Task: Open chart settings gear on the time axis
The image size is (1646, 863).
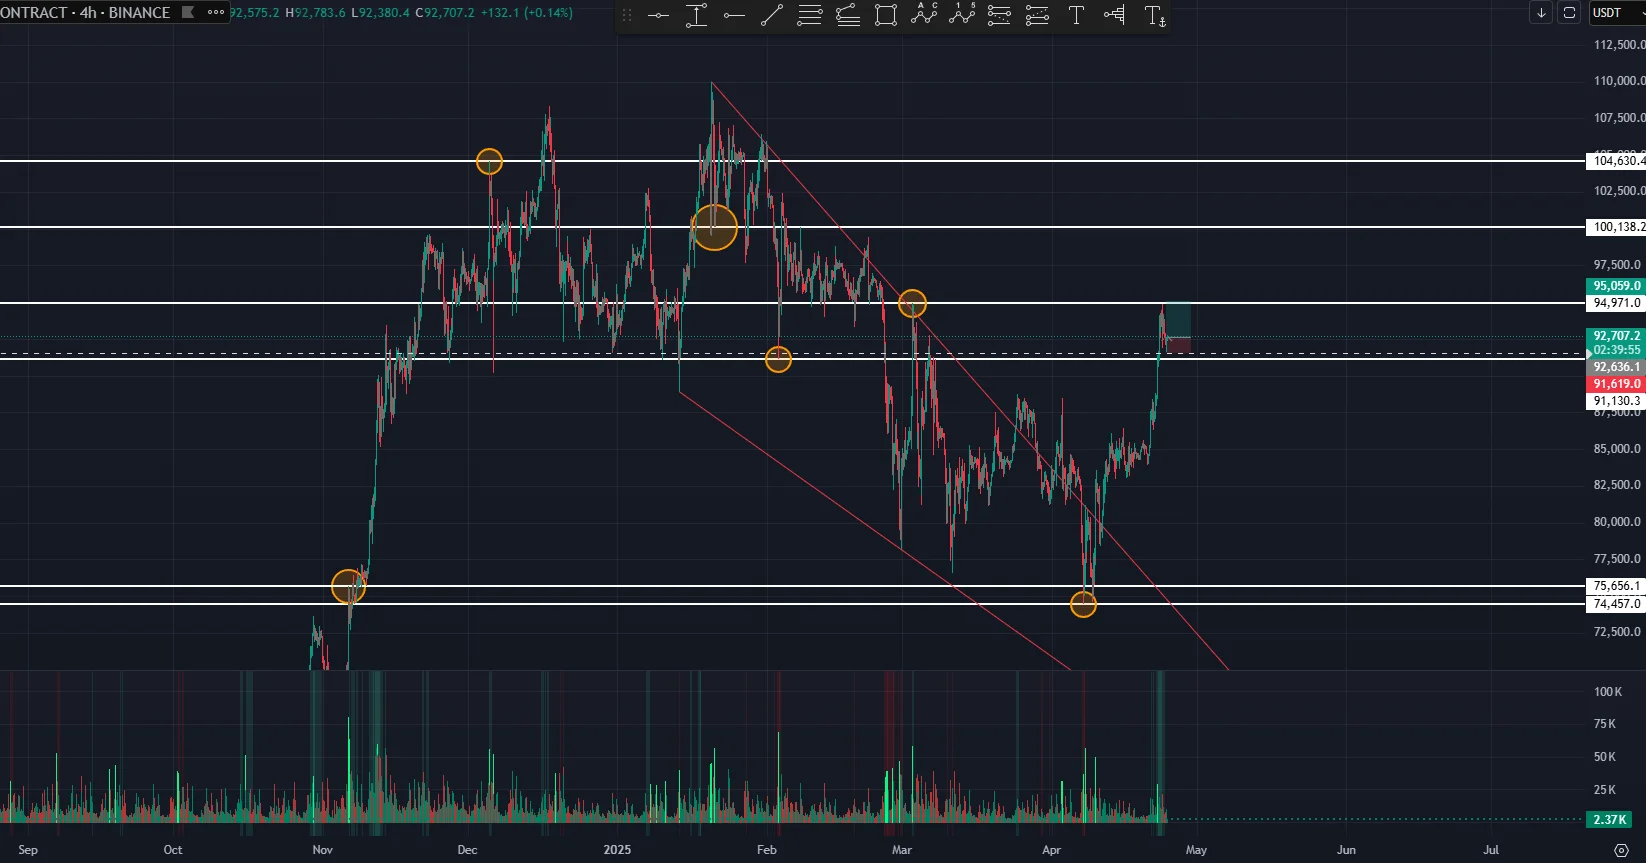Action: pos(1622,850)
